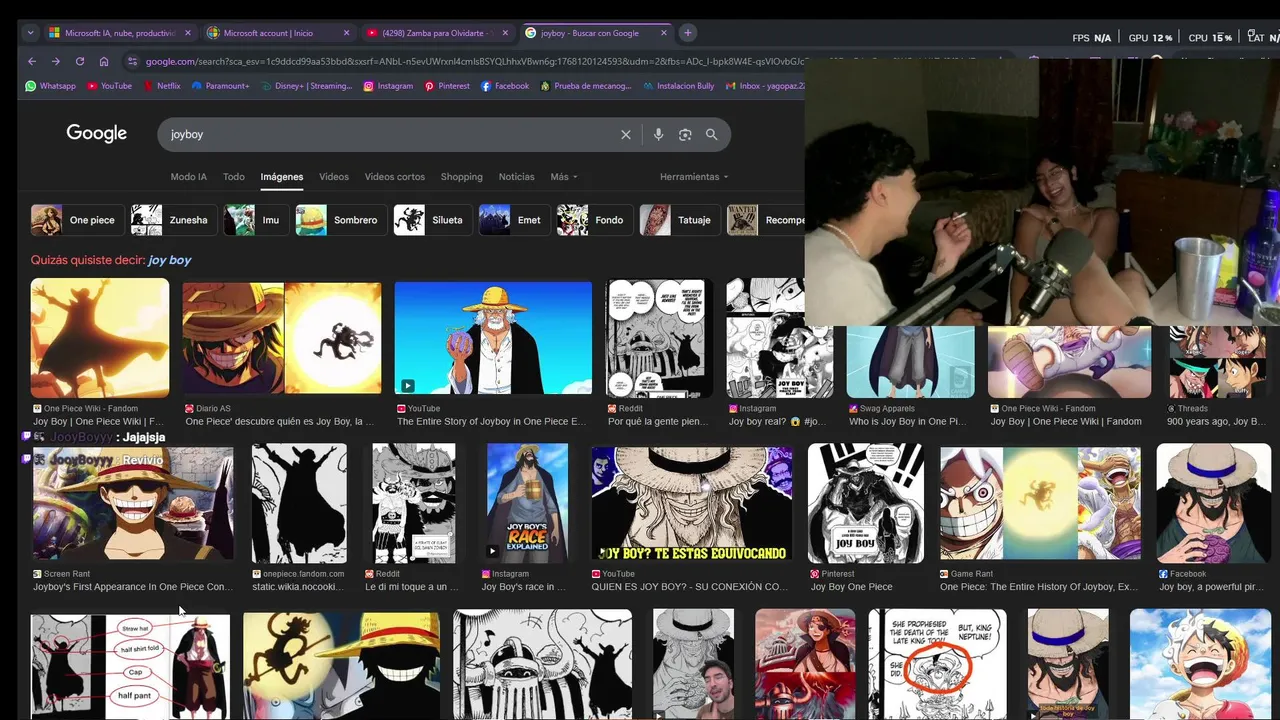Open Google Lens image search icon
This screenshot has width=1280, height=720.
point(685,134)
